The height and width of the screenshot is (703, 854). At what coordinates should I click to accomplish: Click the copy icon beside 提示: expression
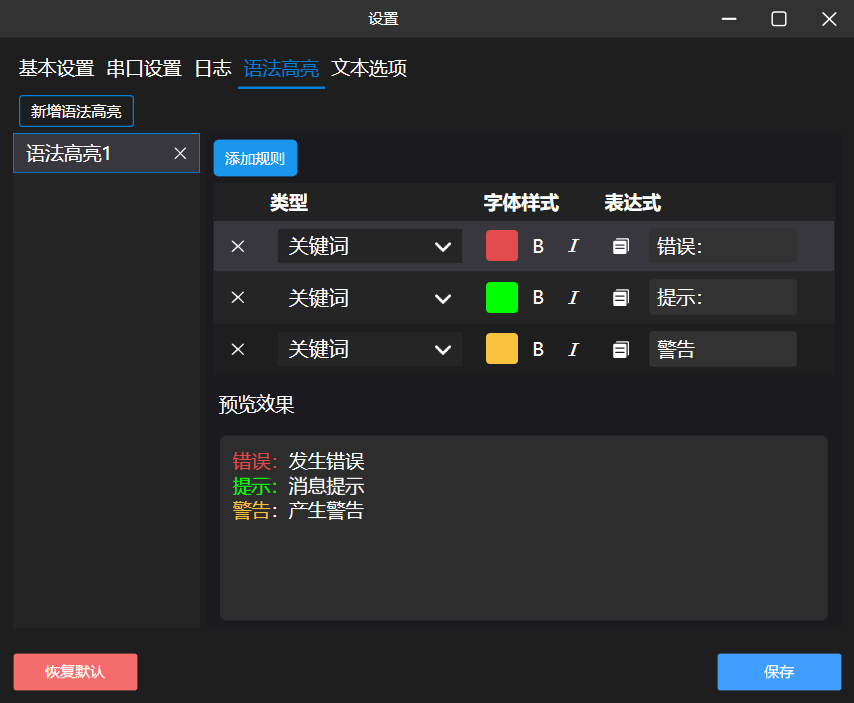pyautogui.click(x=620, y=297)
